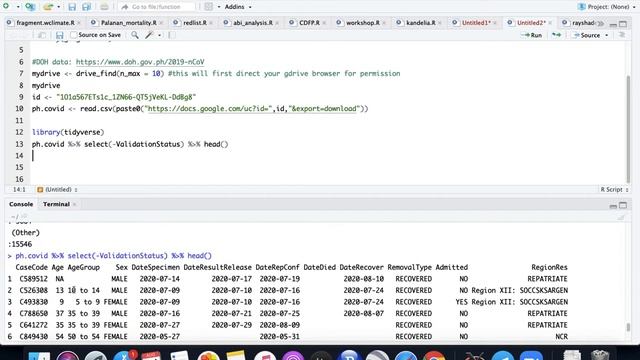Expand the recent files dropdown arrow
The width and height of the screenshot is (640, 360).
(58, 7)
